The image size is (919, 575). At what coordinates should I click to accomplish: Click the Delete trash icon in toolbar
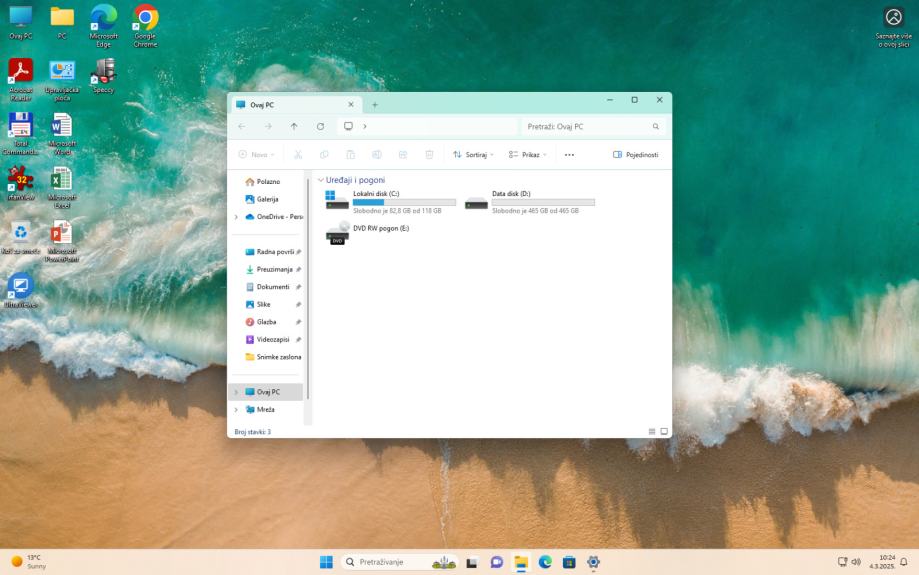click(x=429, y=155)
